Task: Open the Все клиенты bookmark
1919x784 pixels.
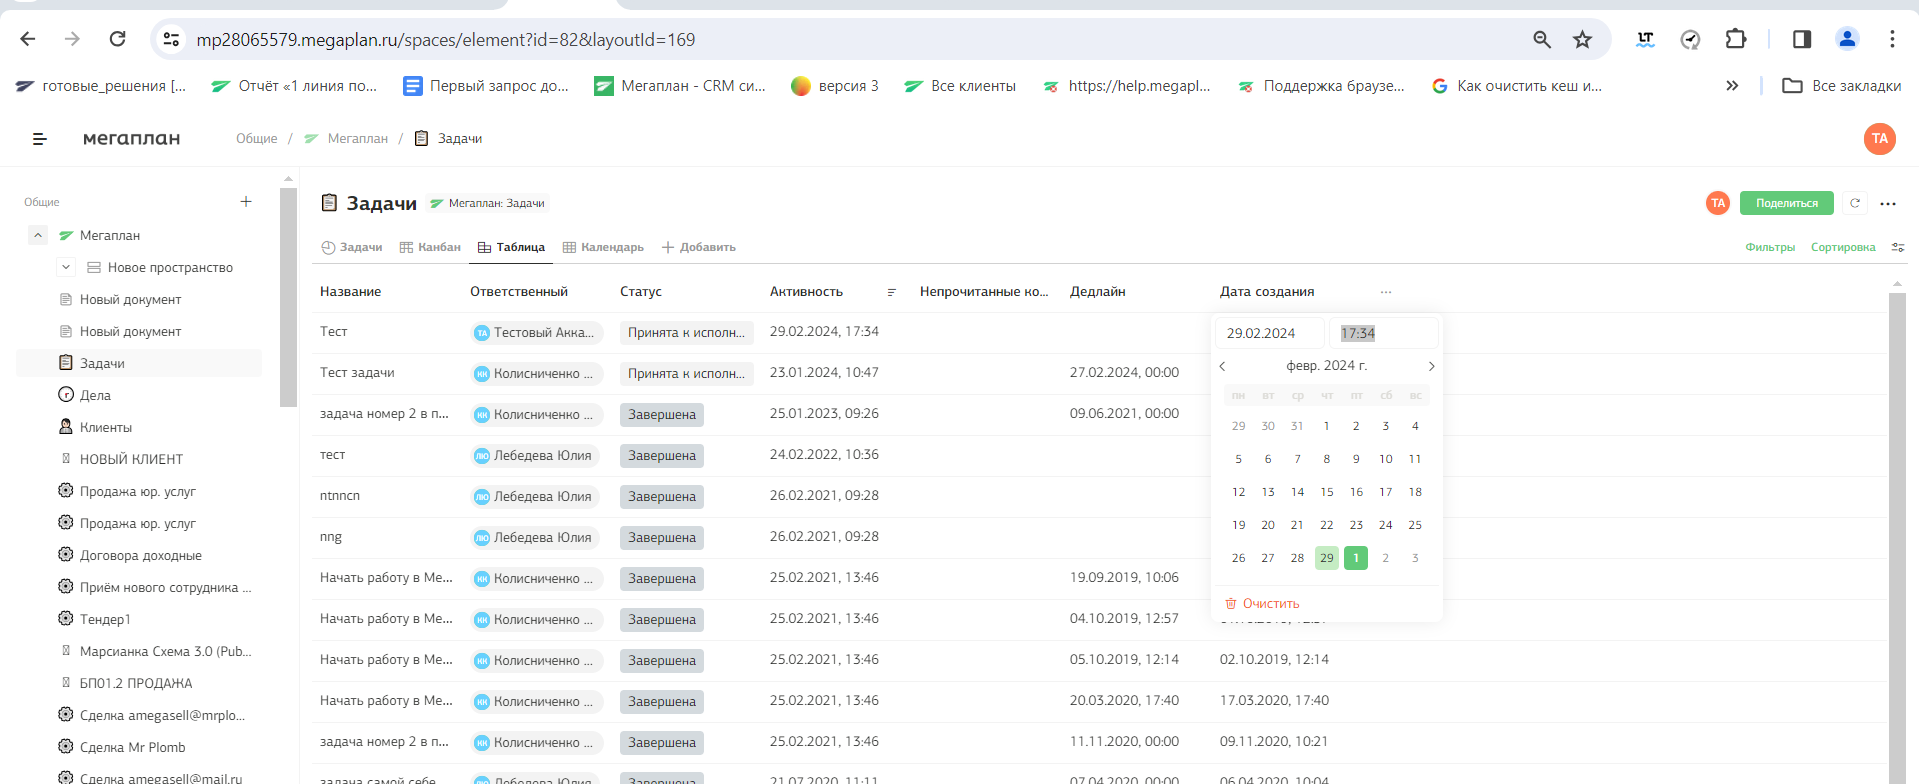Action: pos(960,86)
